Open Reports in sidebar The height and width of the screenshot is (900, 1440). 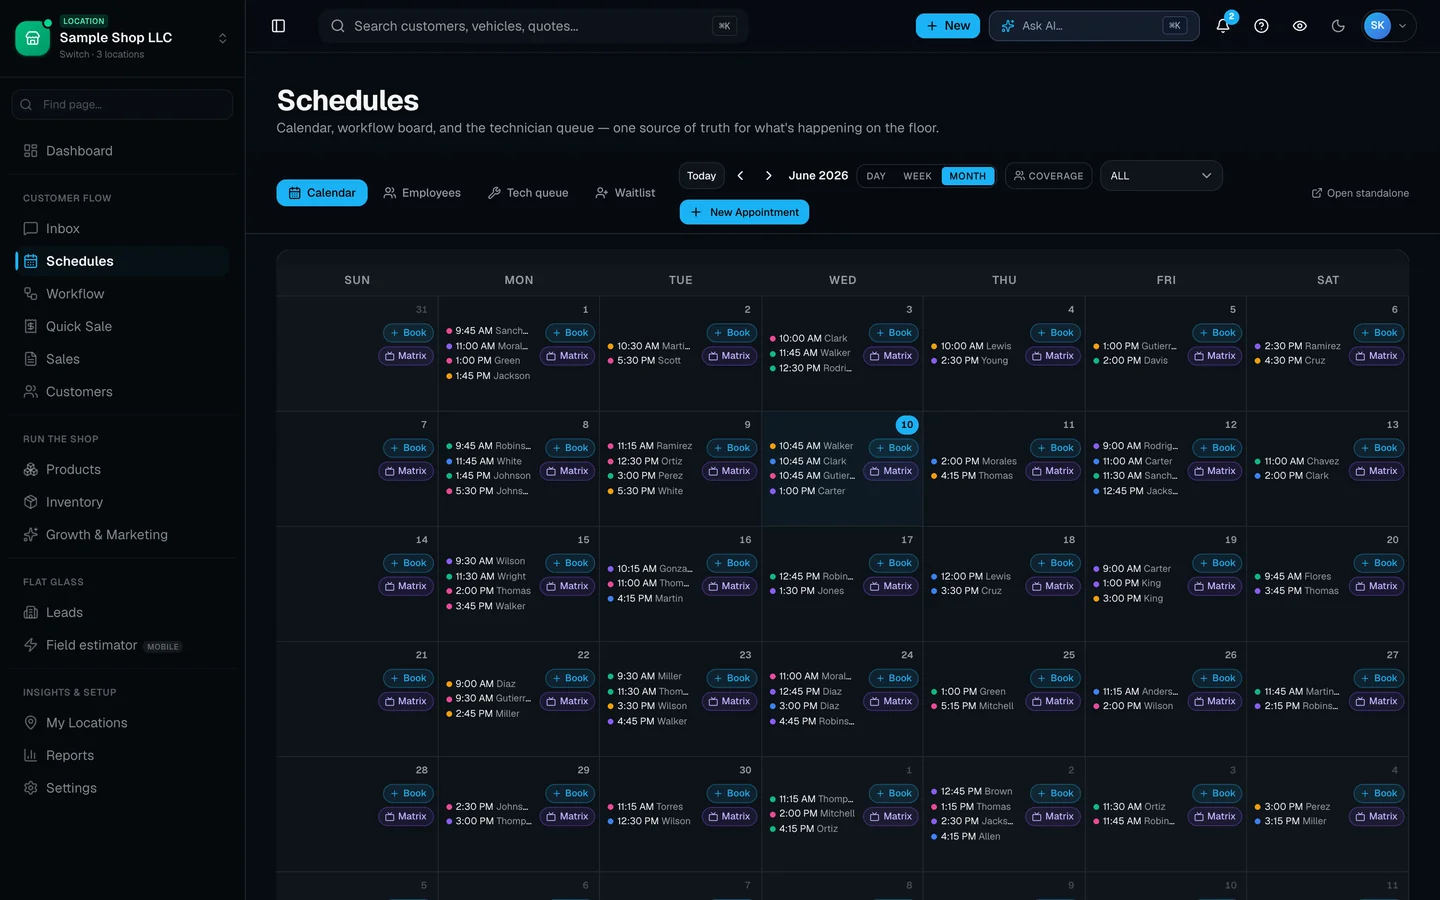coord(122,756)
